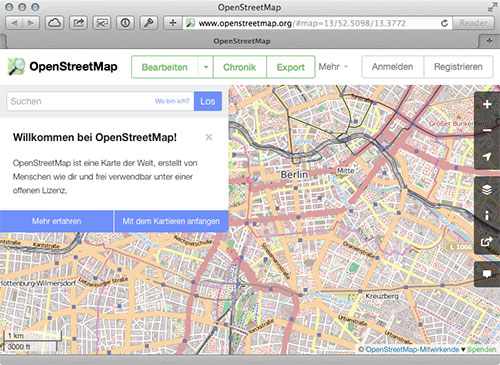Zoom out with the map minus button
The height and width of the screenshot is (365, 500).
487,130
